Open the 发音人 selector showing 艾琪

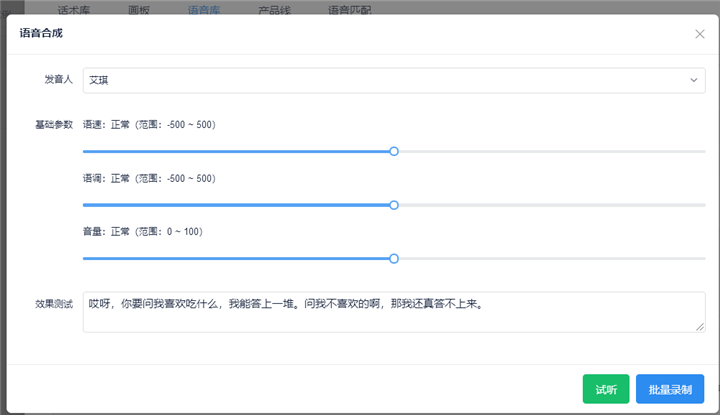[380, 80]
